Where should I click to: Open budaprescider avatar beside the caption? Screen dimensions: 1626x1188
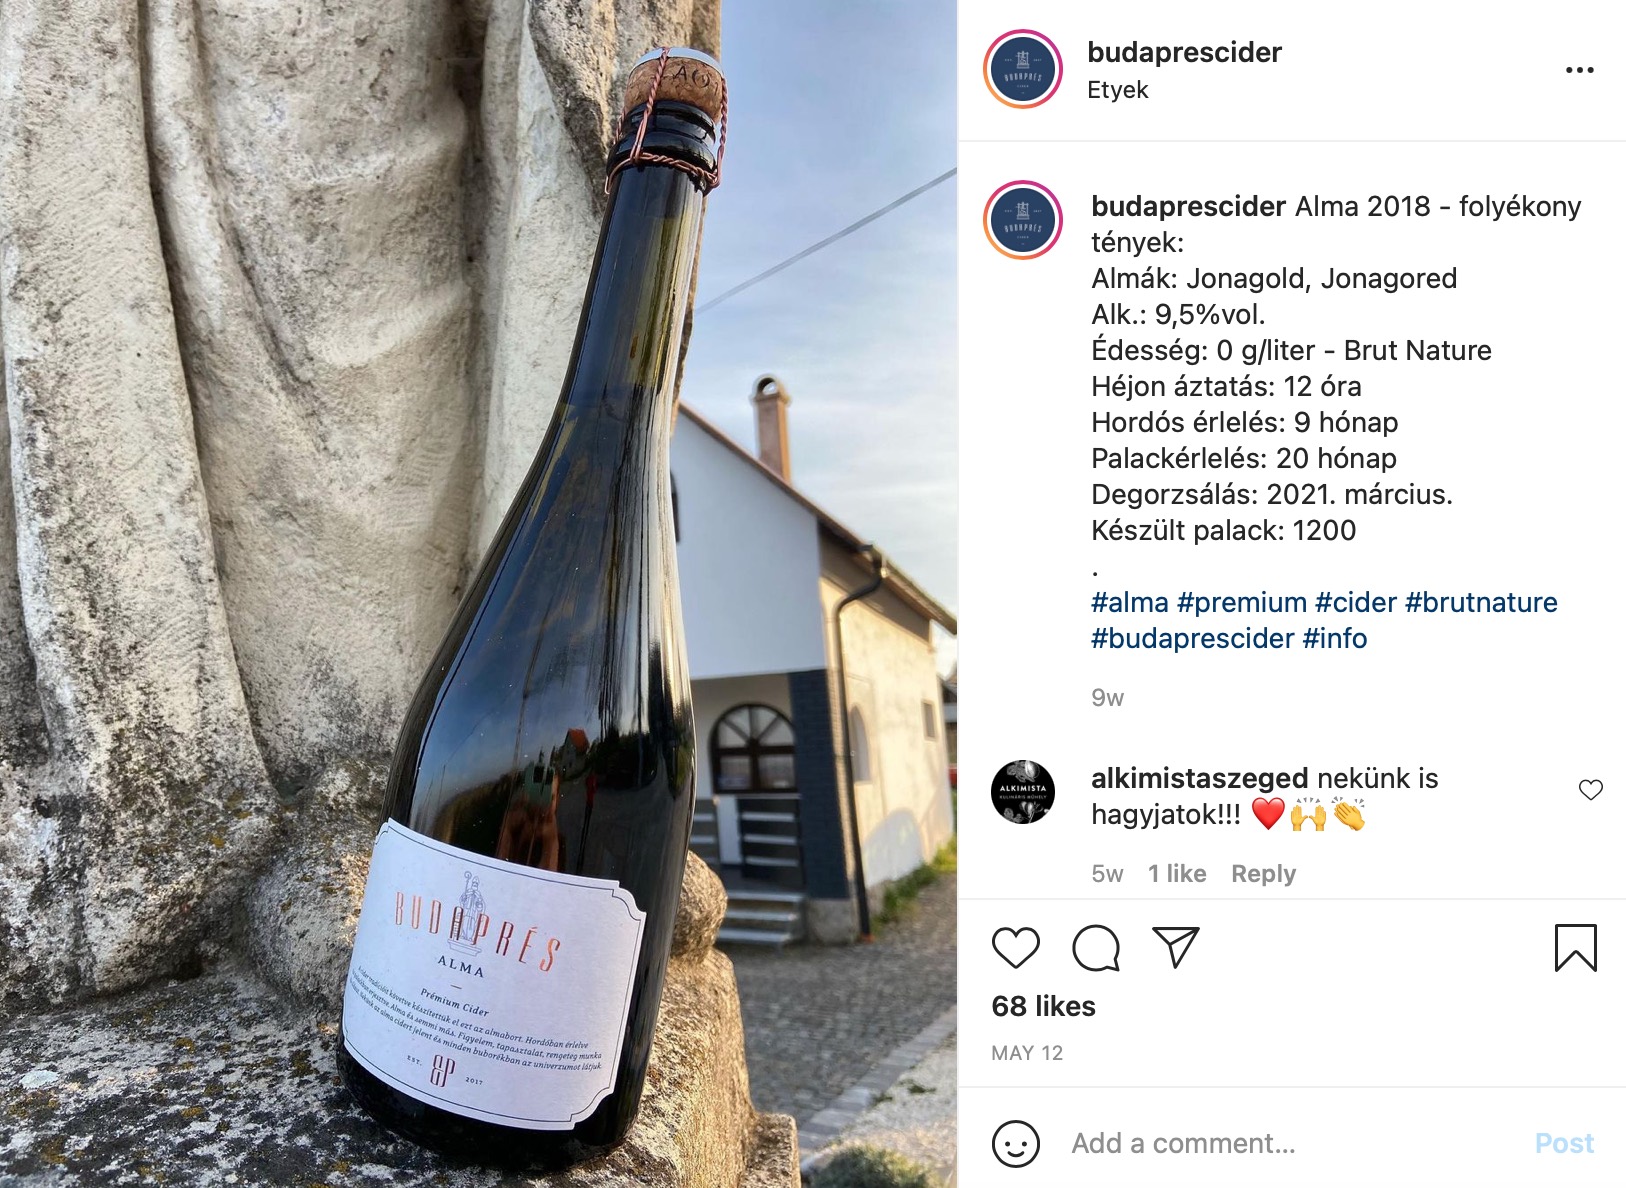click(x=1022, y=220)
